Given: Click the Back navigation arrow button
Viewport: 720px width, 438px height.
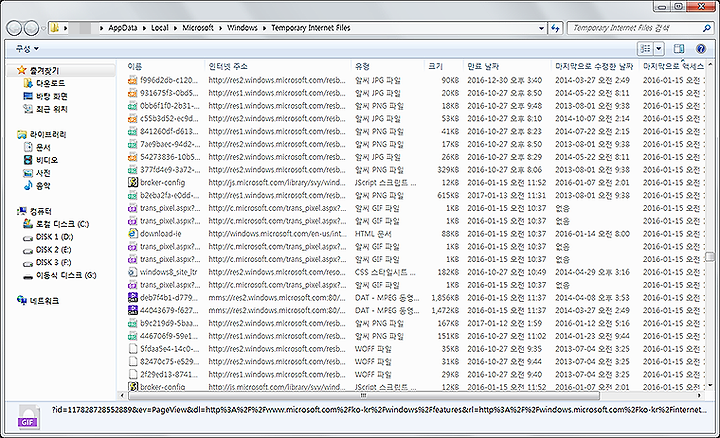Looking at the screenshot, I should [x=14, y=28].
